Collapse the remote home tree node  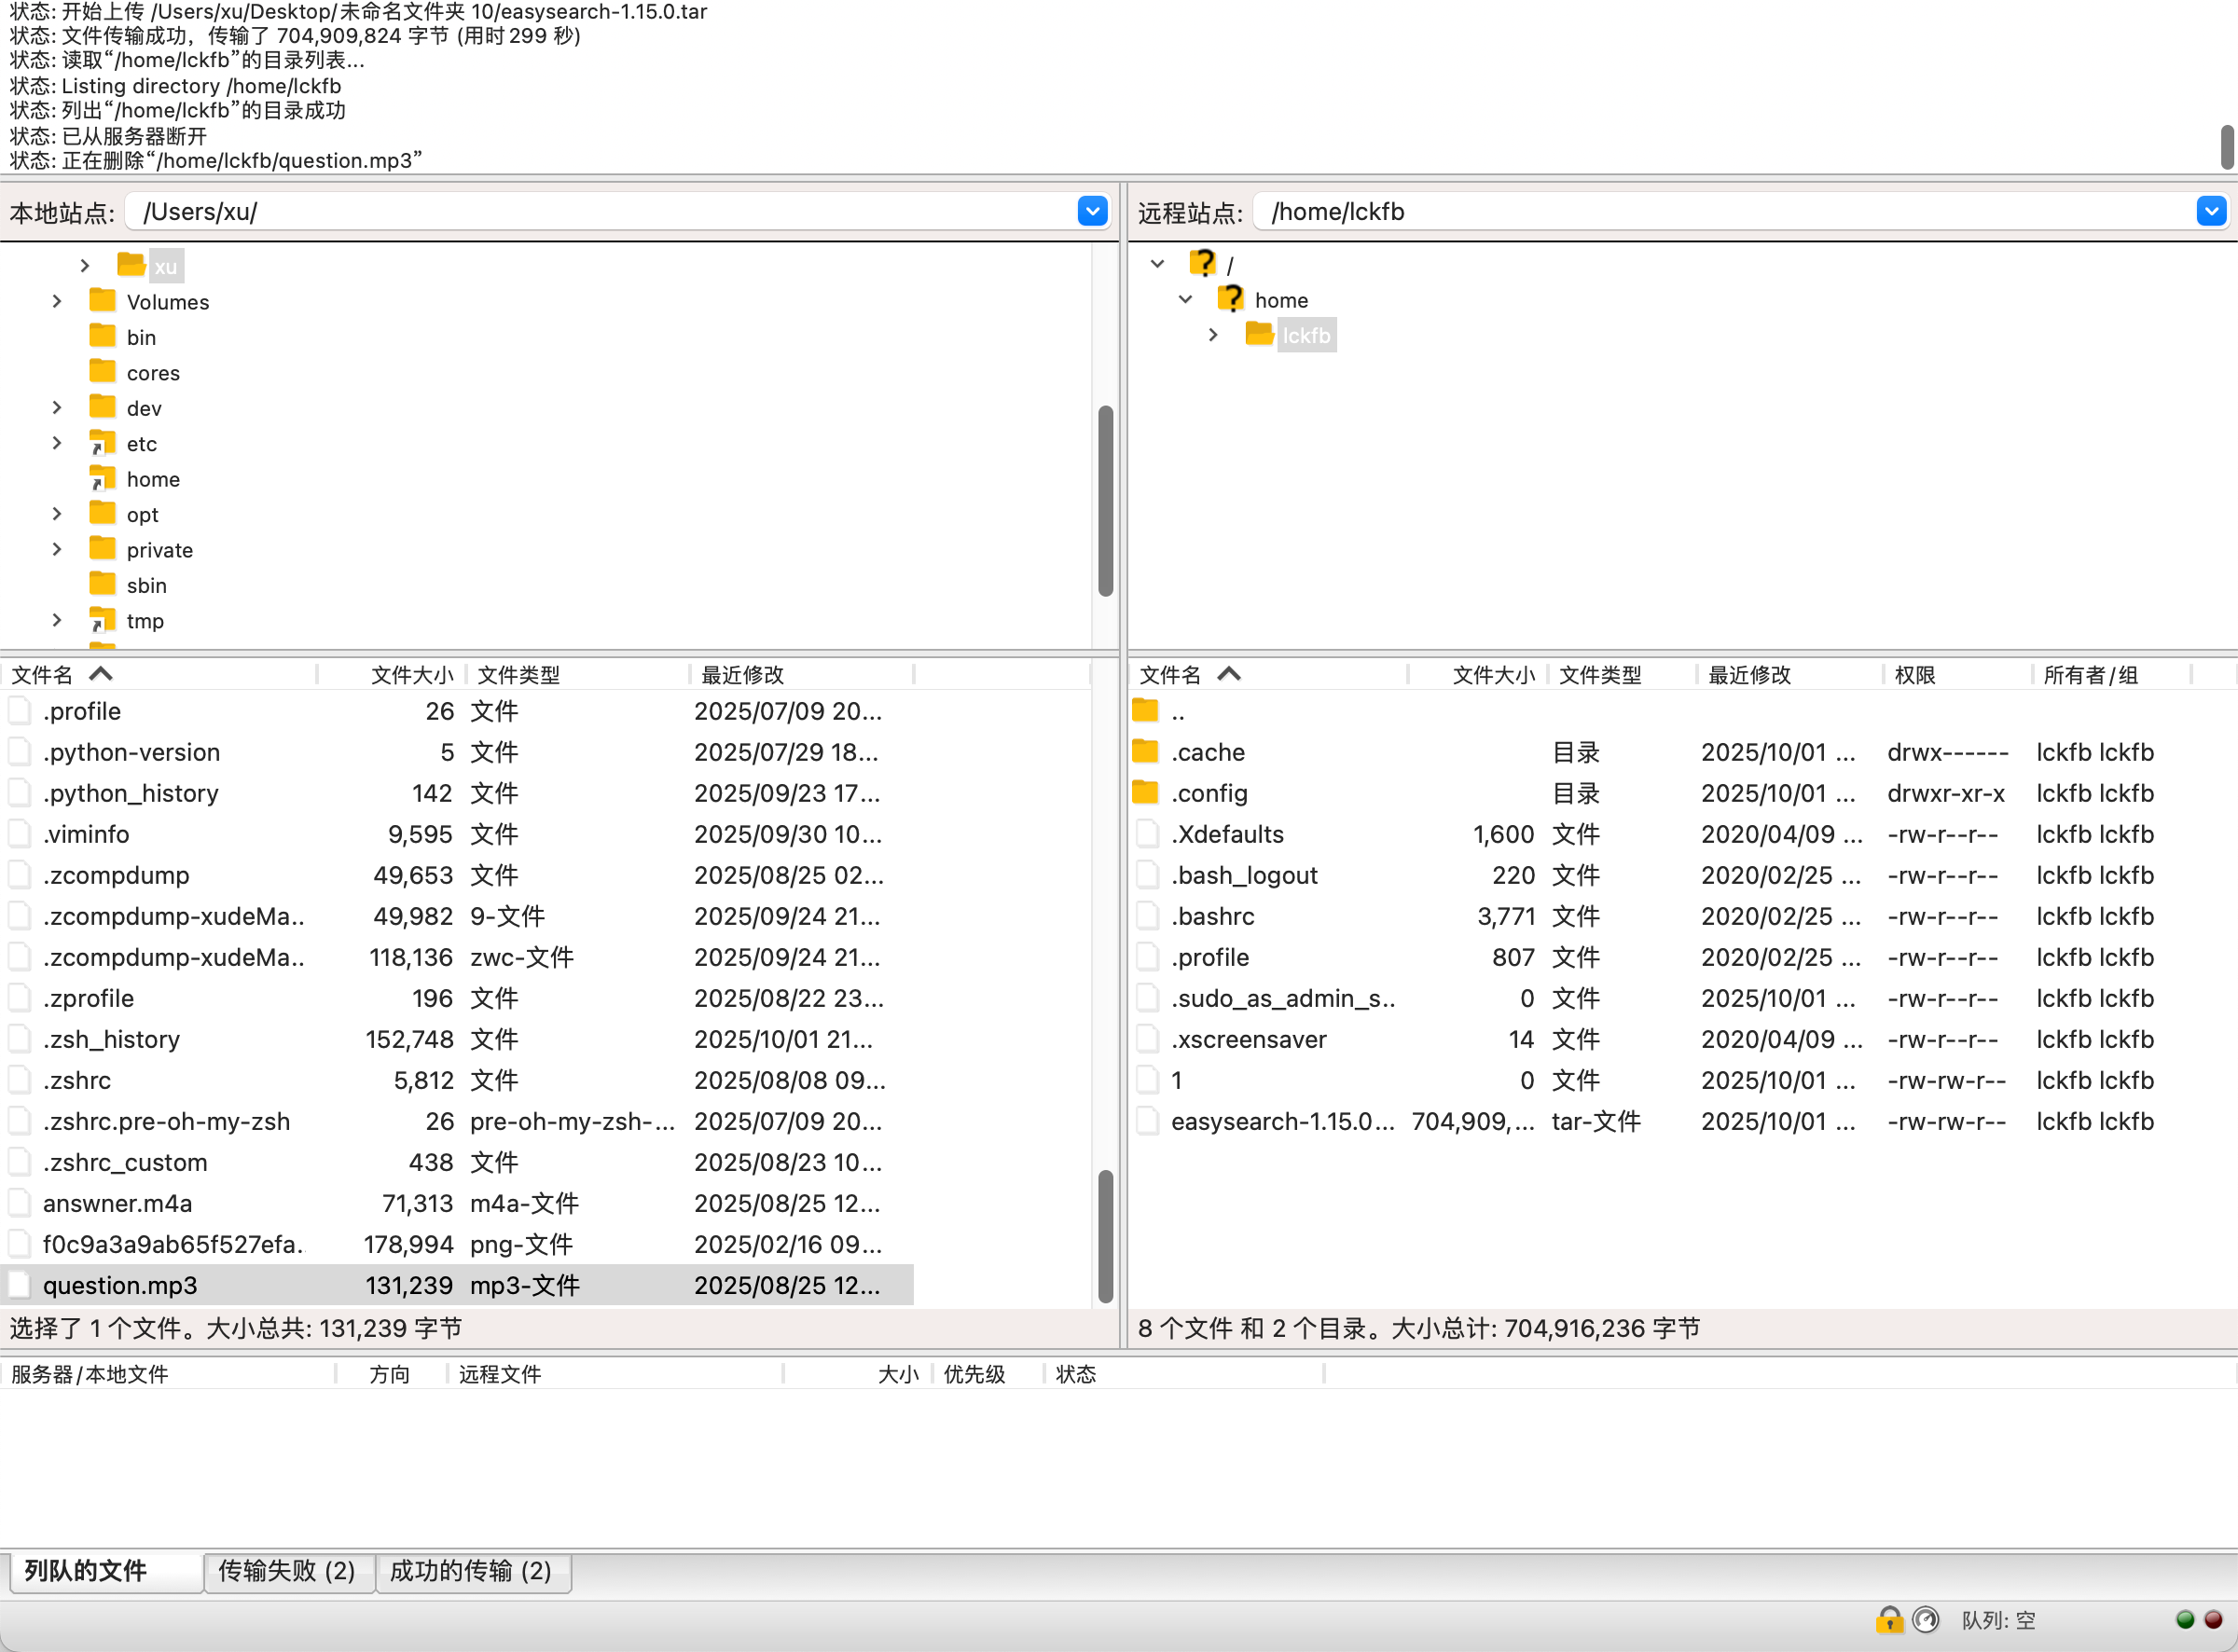tap(1185, 299)
